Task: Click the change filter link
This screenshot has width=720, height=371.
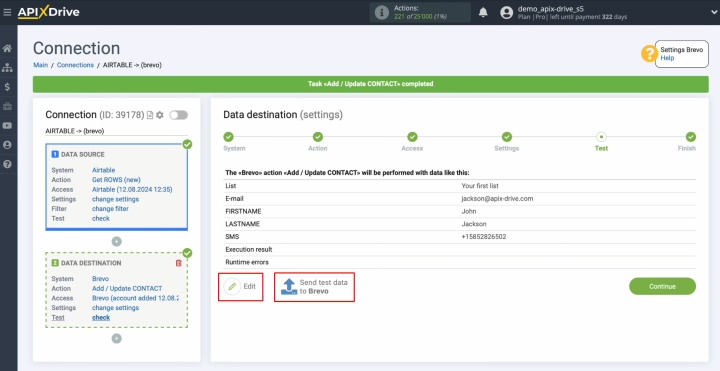Action: click(110, 209)
